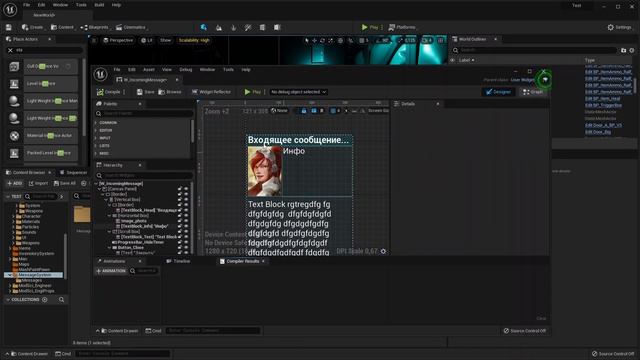Select the viewport scale gizmo tool

point(330,40)
